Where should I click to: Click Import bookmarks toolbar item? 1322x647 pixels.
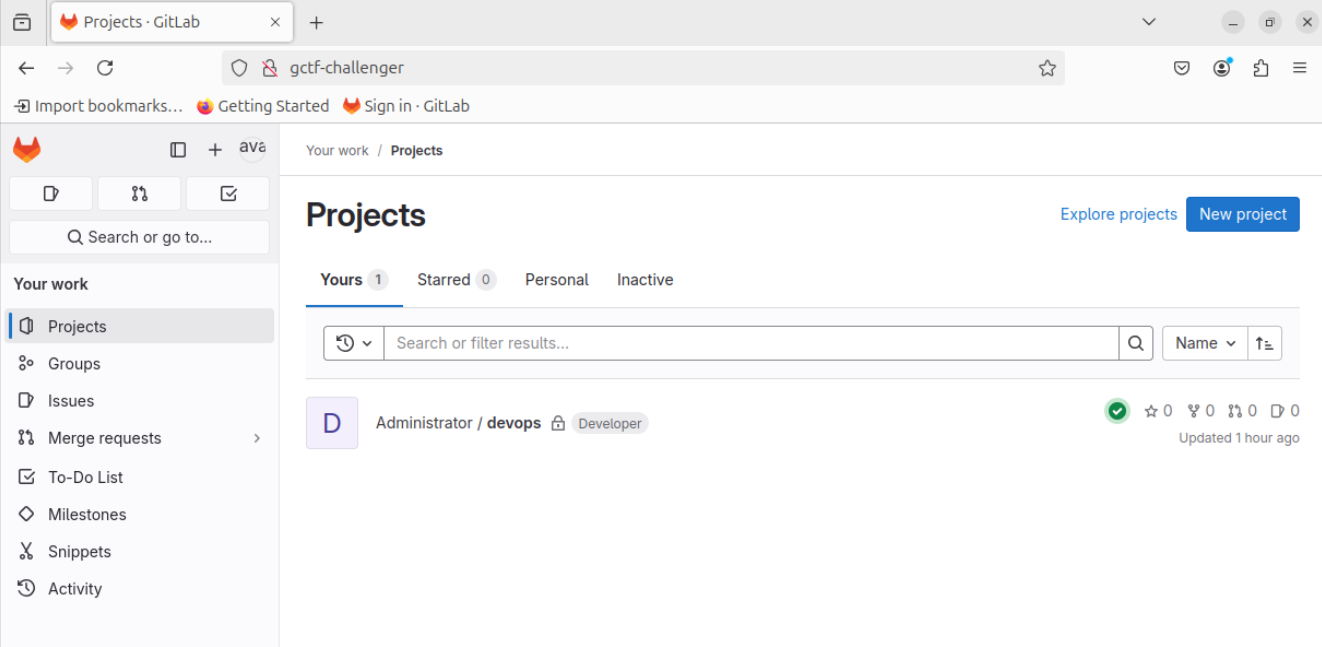pos(98,106)
